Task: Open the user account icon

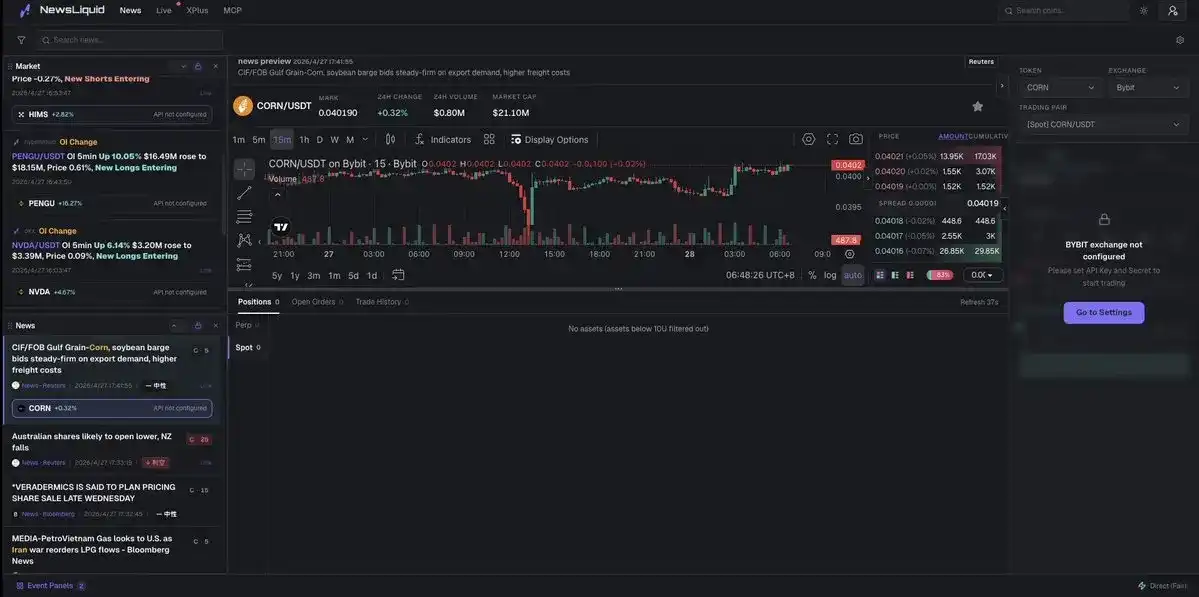Action: tap(1173, 11)
